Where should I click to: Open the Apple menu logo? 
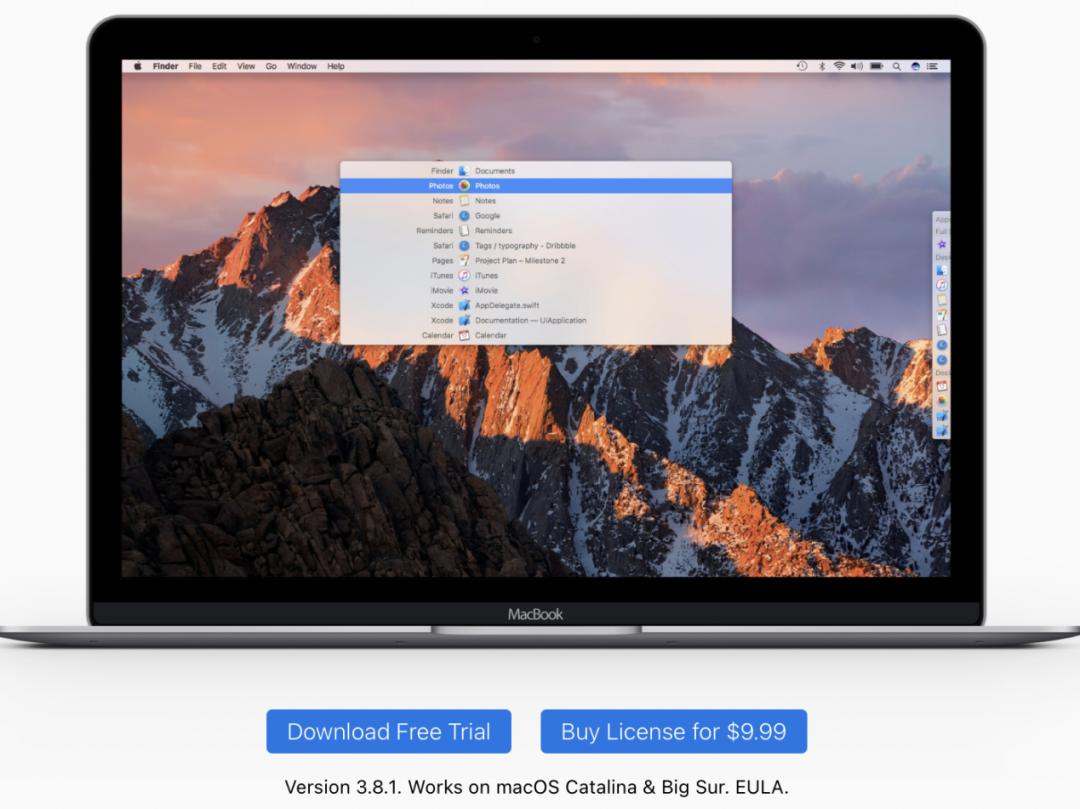tap(138, 66)
